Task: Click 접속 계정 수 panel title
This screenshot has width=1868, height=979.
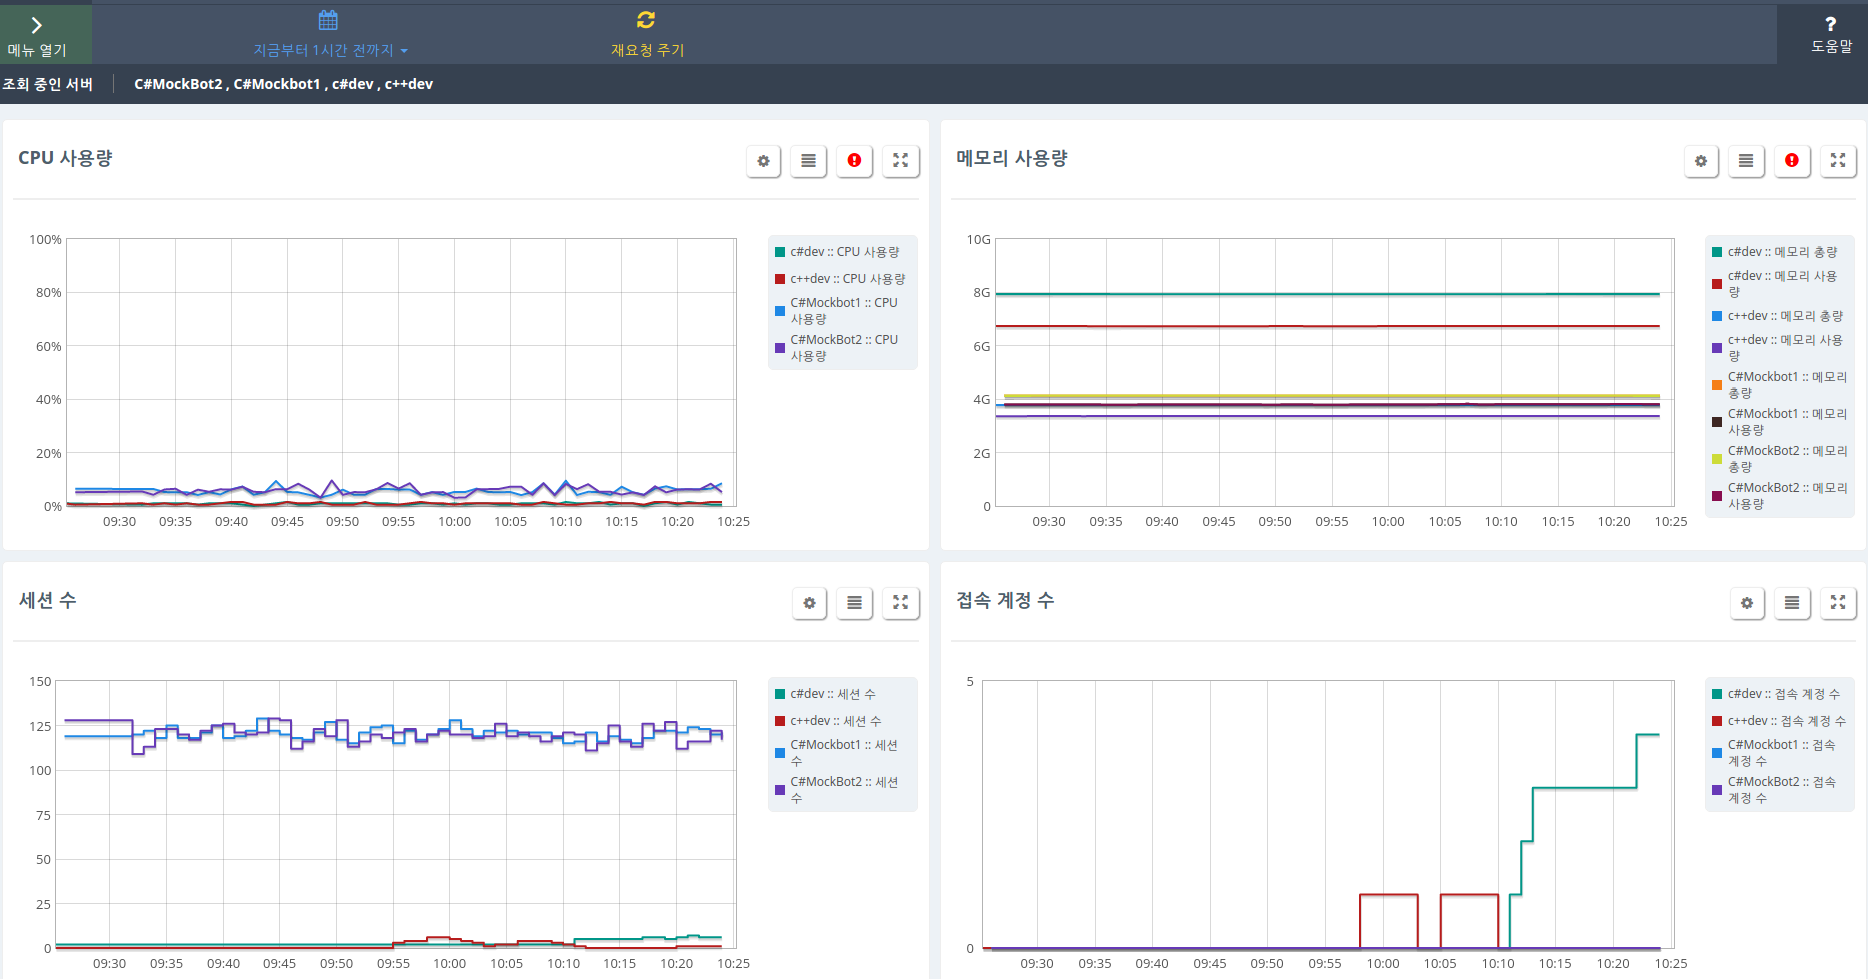Action: [1005, 600]
